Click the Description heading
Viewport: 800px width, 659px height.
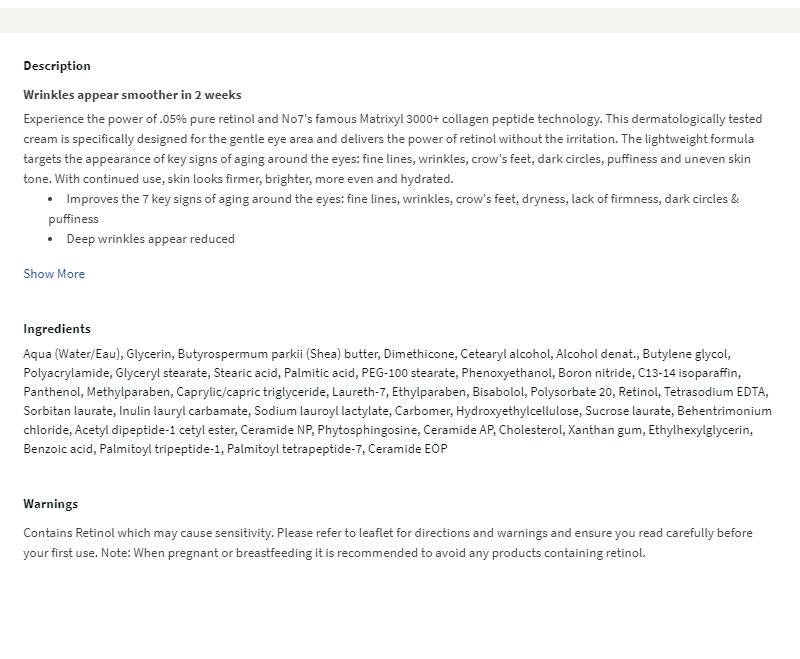click(x=57, y=66)
